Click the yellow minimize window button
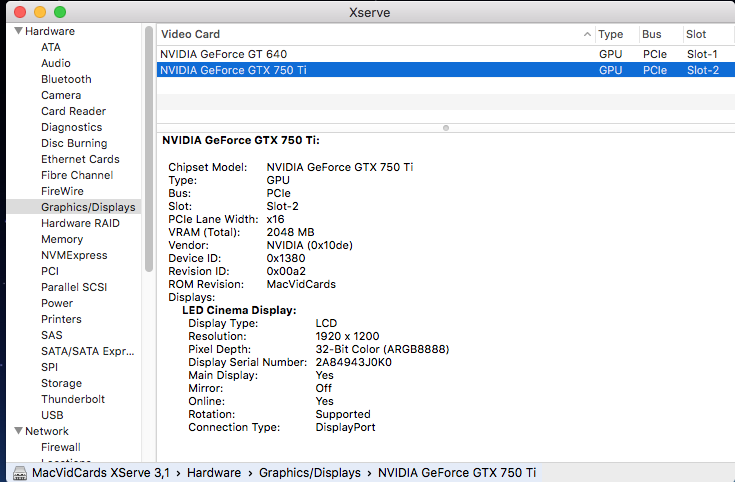 (x=40, y=12)
